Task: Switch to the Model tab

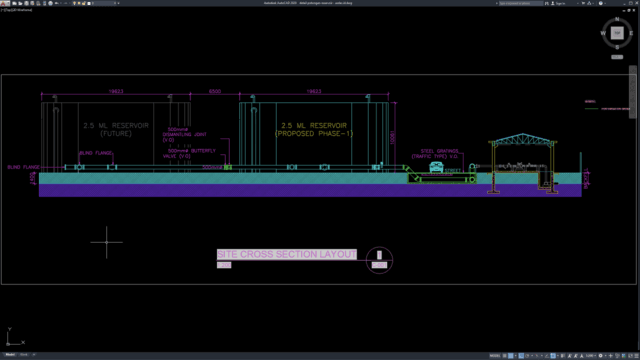Action: pos(10,355)
